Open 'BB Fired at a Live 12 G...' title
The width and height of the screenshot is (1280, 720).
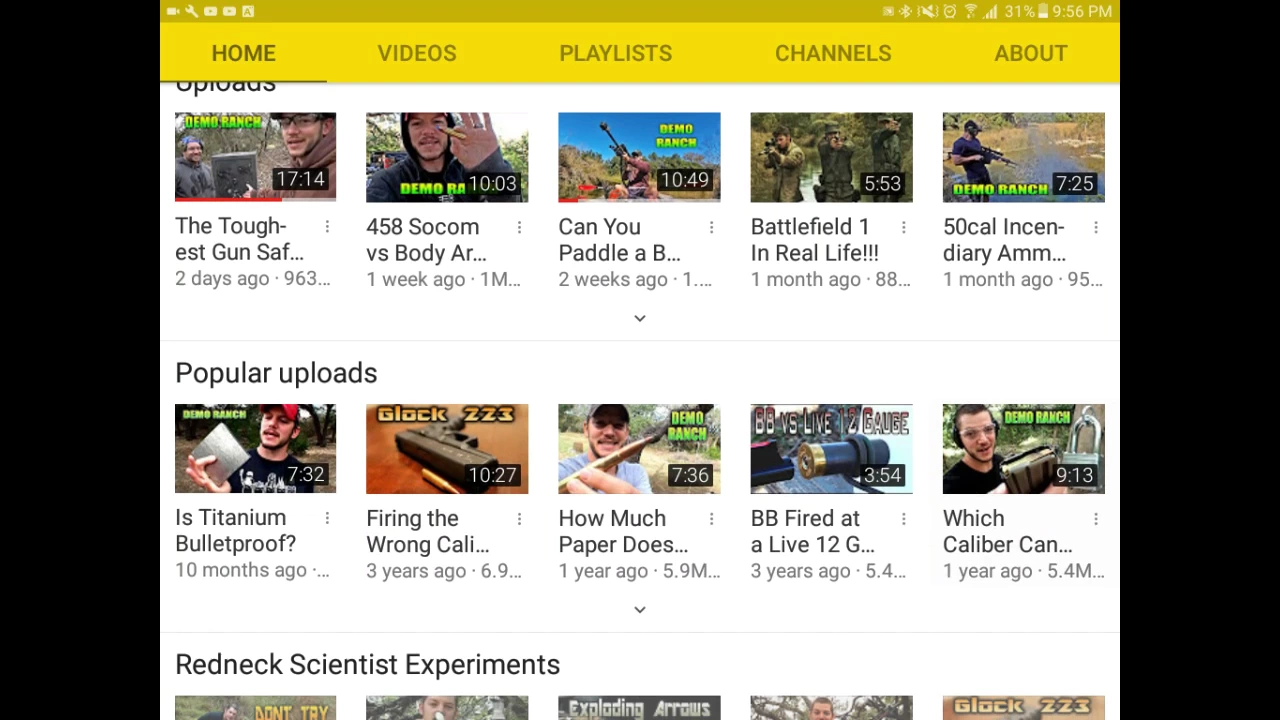(x=813, y=531)
